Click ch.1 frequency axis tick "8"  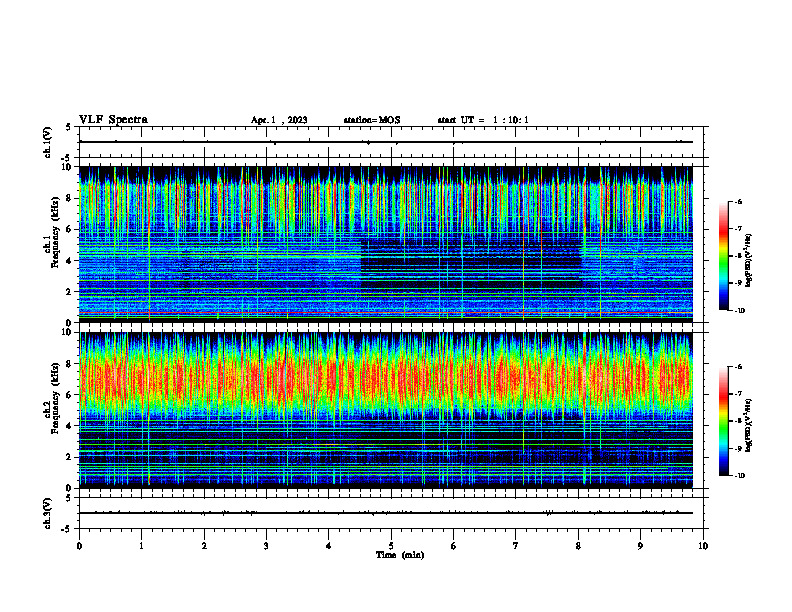(x=69, y=198)
